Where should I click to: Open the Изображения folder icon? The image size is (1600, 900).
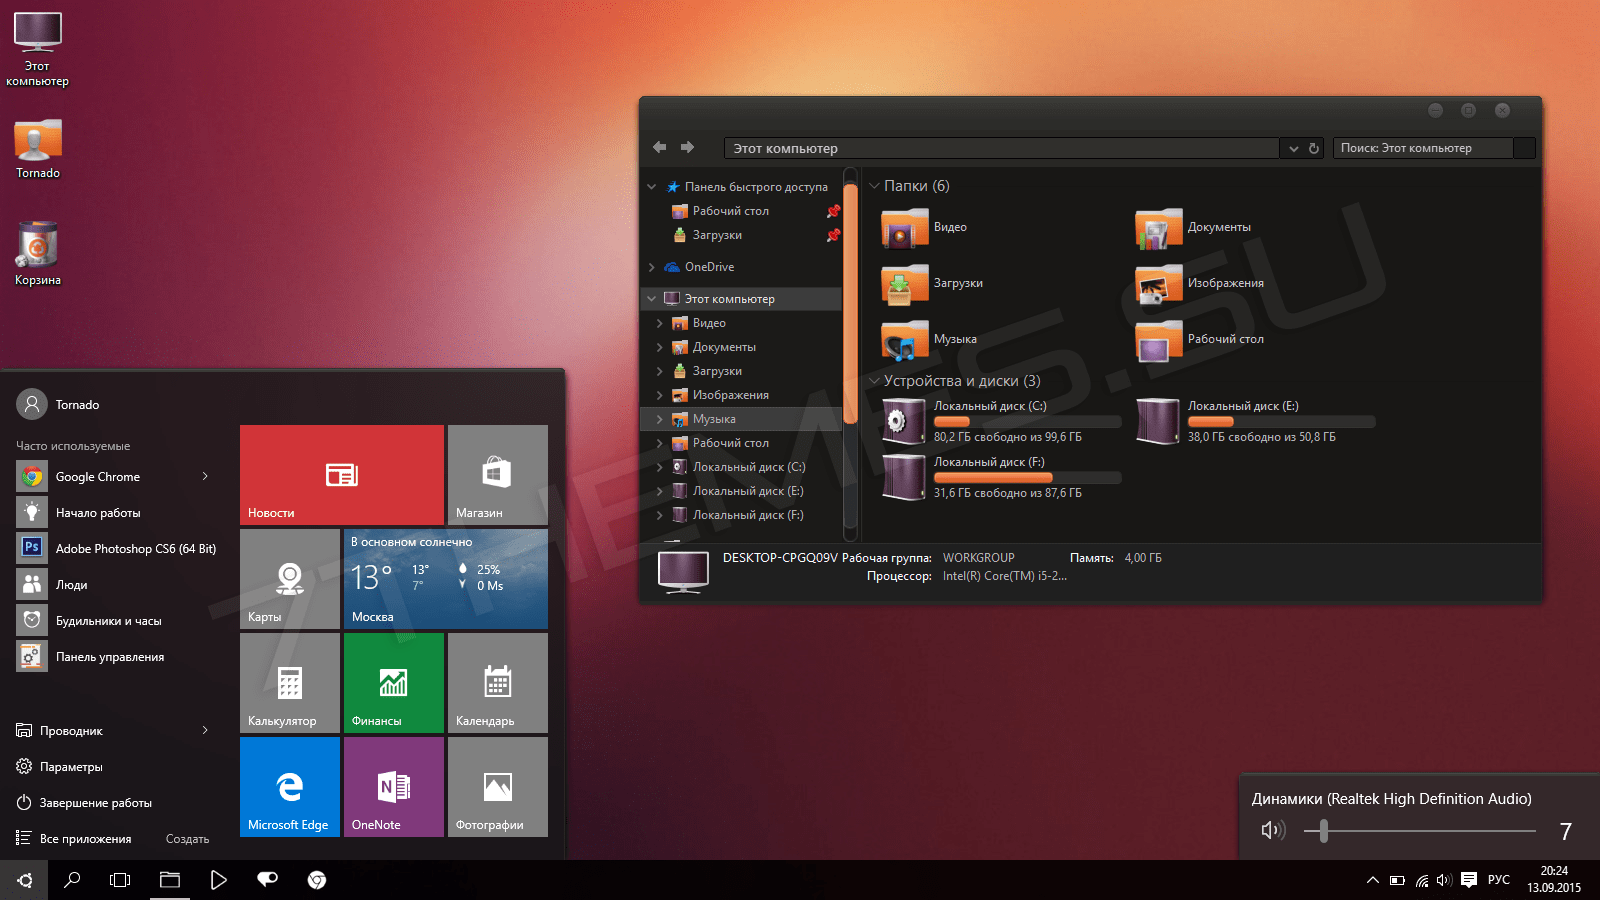tap(1157, 283)
